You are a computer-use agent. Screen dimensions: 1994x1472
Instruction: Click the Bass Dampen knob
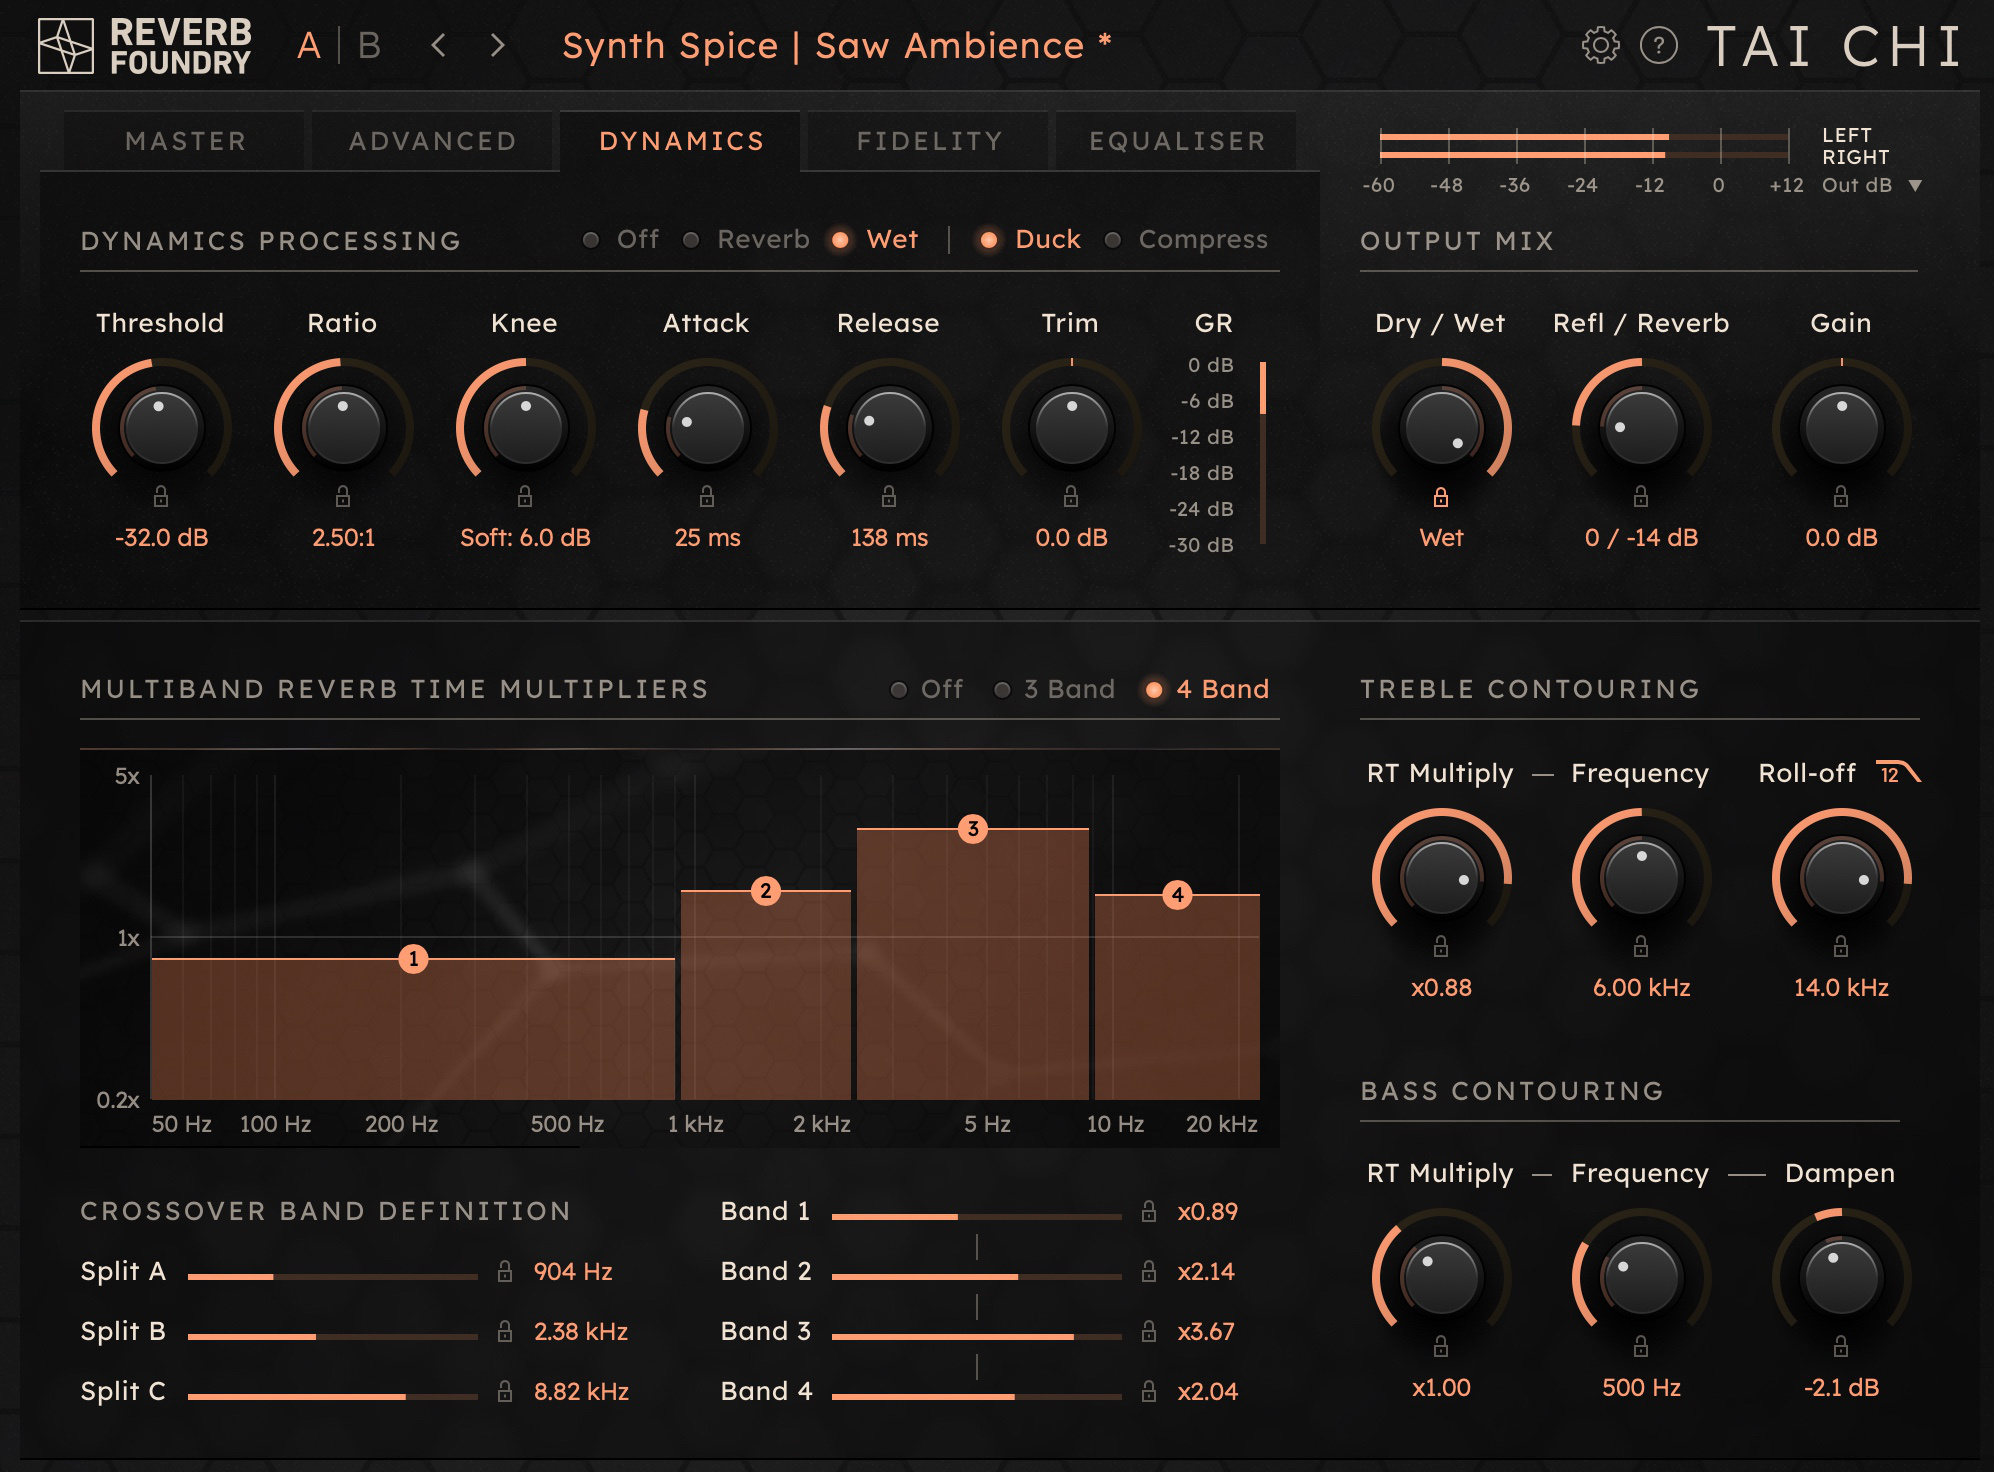pos(1841,1276)
